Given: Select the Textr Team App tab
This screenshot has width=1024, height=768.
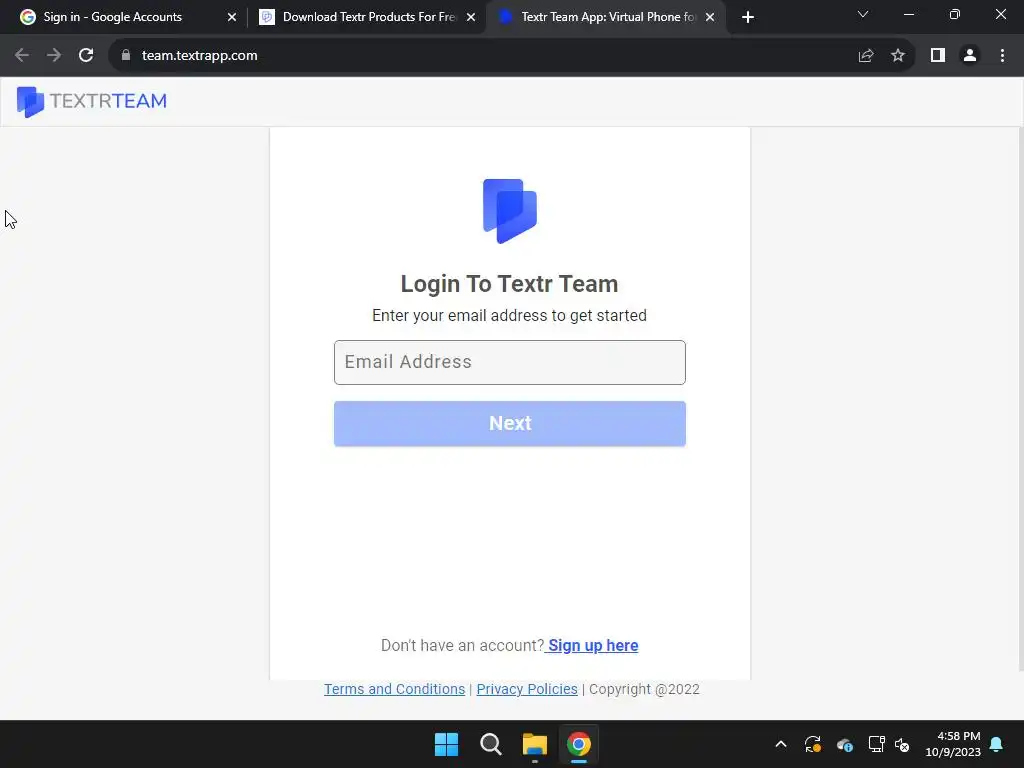Looking at the screenshot, I should [604, 17].
